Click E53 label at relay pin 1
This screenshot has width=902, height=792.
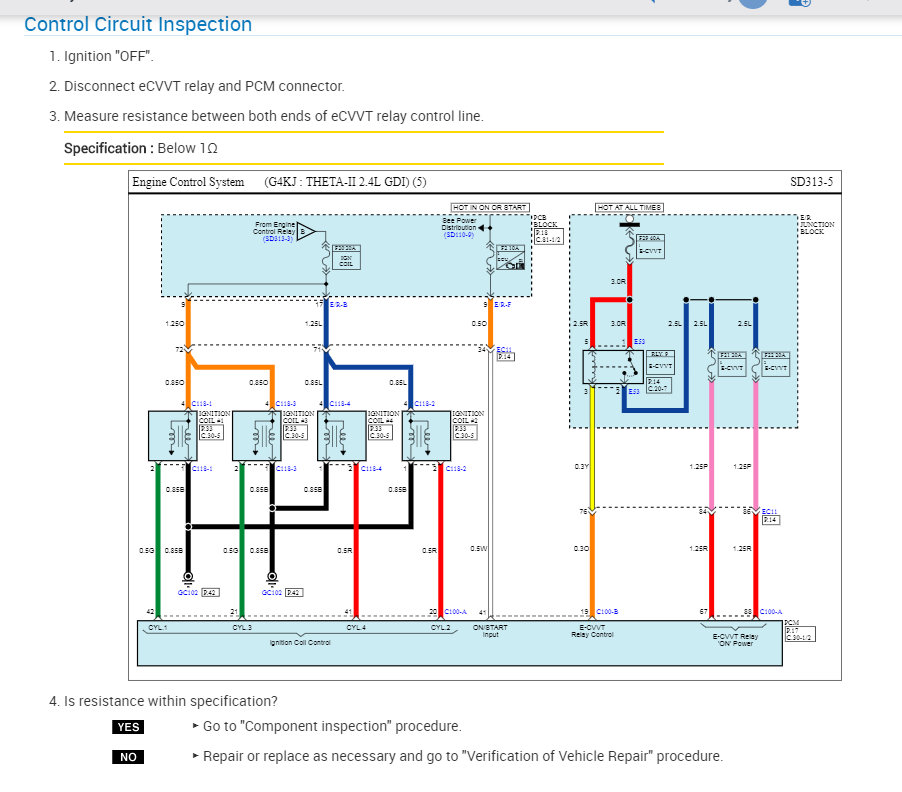(639, 342)
